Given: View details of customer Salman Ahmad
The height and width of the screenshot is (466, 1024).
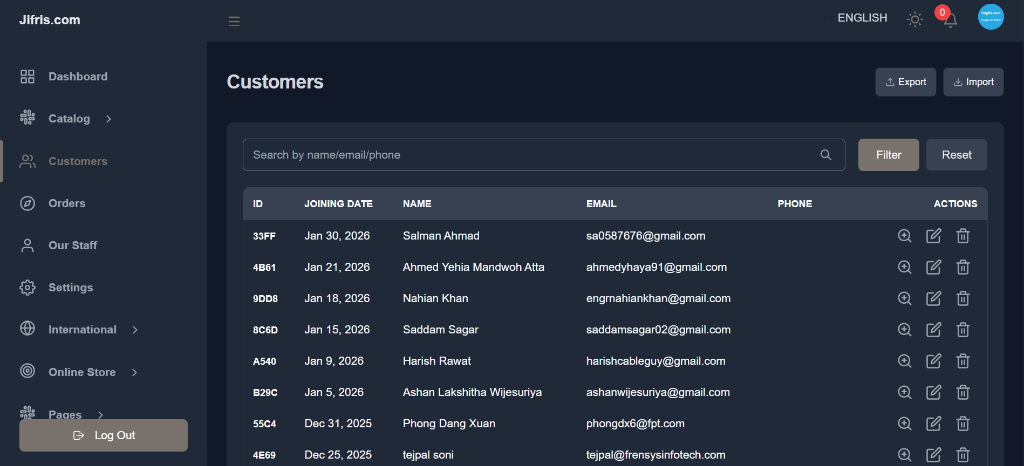Looking at the screenshot, I should [x=904, y=236].
